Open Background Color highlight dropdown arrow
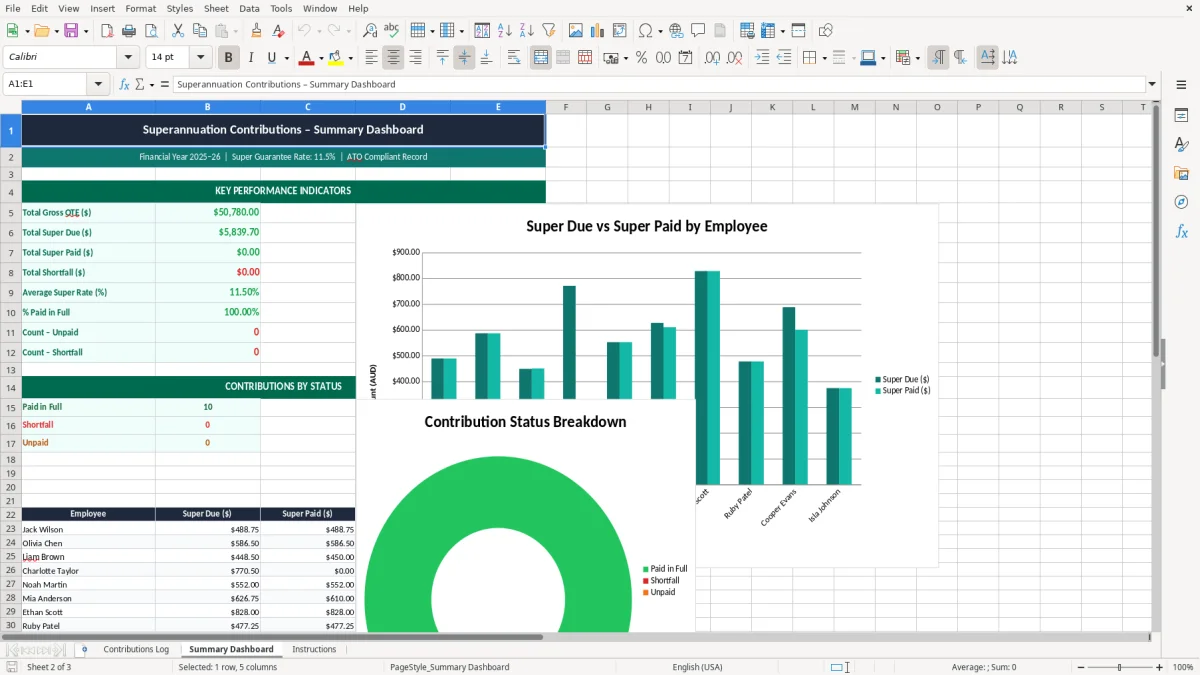The height and width of the screenshot is (675, 1200). pyautogui.click(x=350, y=58)
